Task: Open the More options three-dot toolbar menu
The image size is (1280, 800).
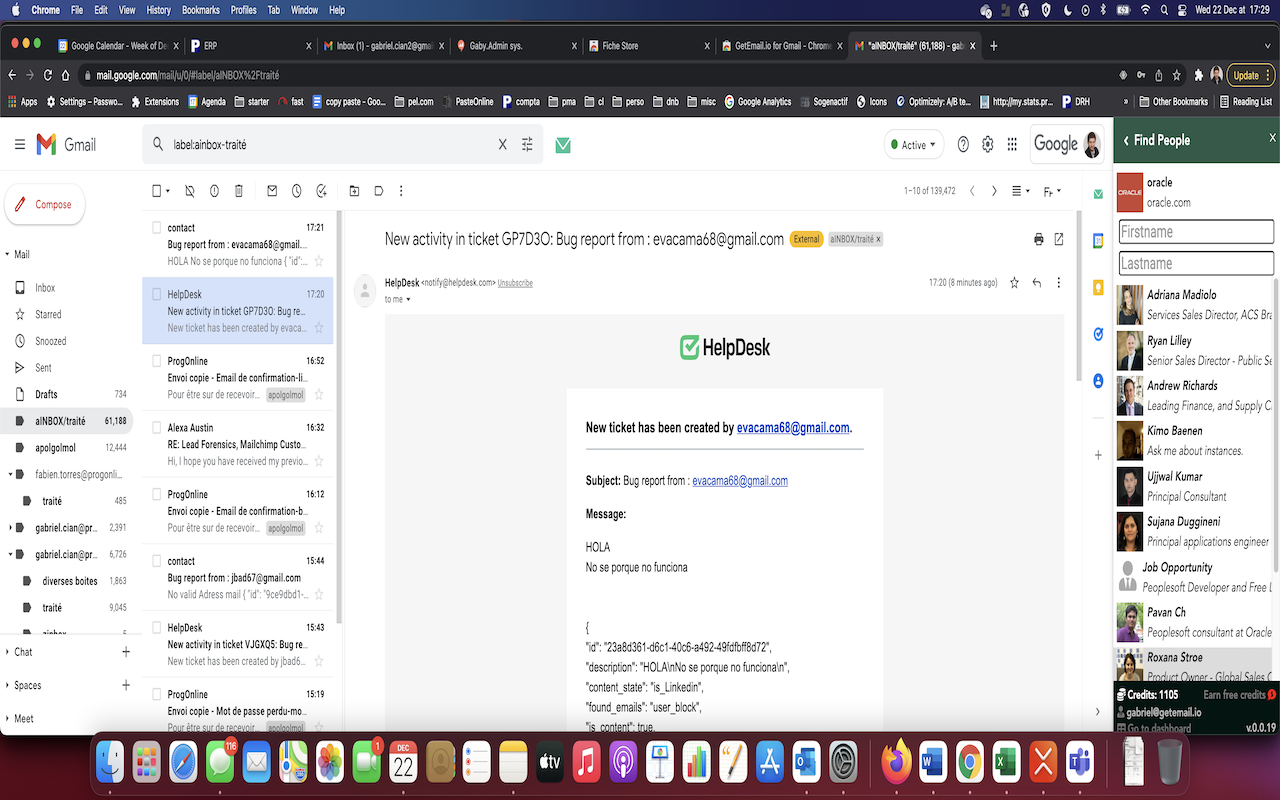Action: (401, 191)
